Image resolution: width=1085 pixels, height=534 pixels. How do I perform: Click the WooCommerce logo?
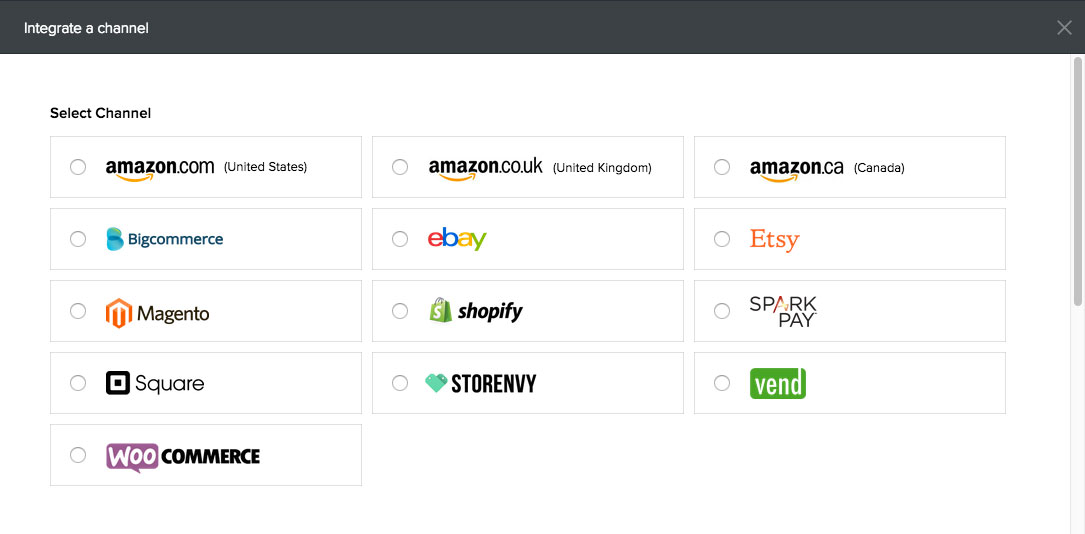[x=183, y=456]
